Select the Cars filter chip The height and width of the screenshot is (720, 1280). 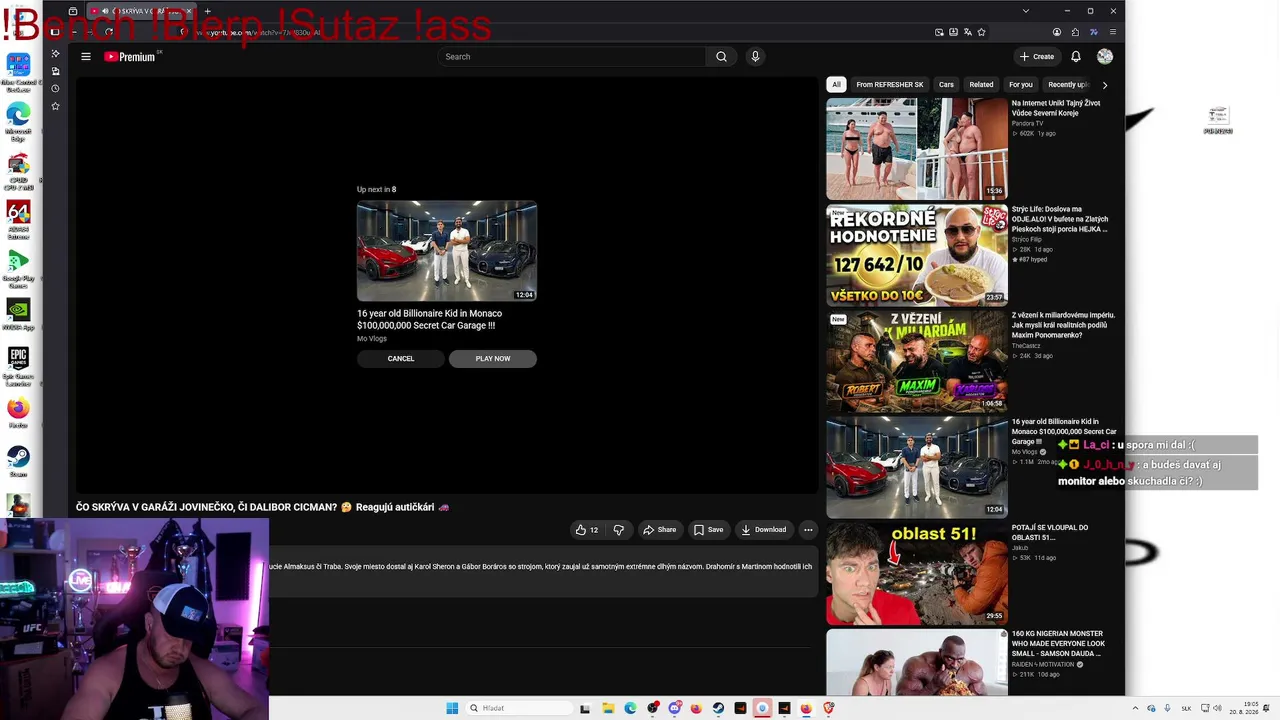[x=946, y=85]
